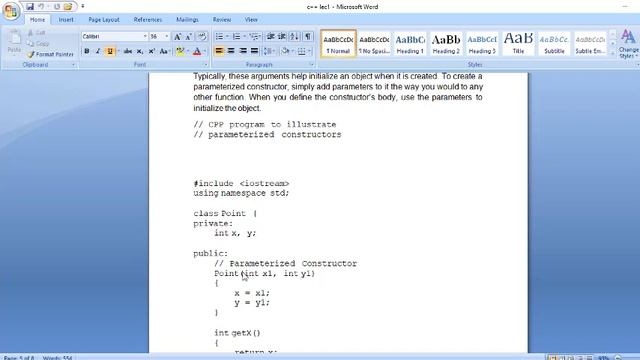Click Cut in the Clipboard group

pyautogui.click(x=37, y=33)
